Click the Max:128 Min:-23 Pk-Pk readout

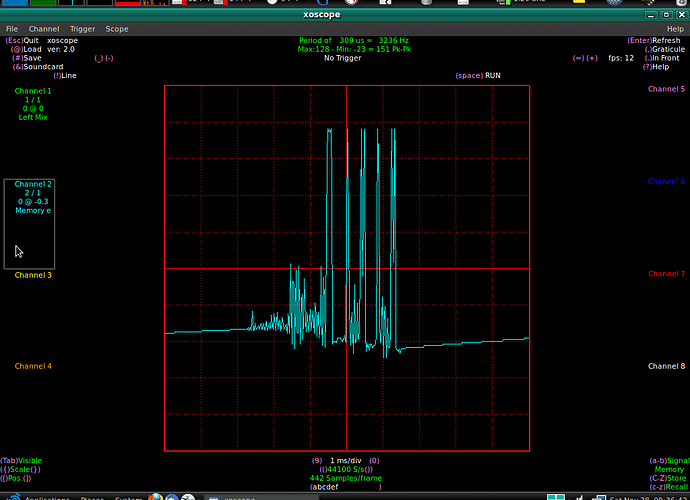tap(354, 49)
